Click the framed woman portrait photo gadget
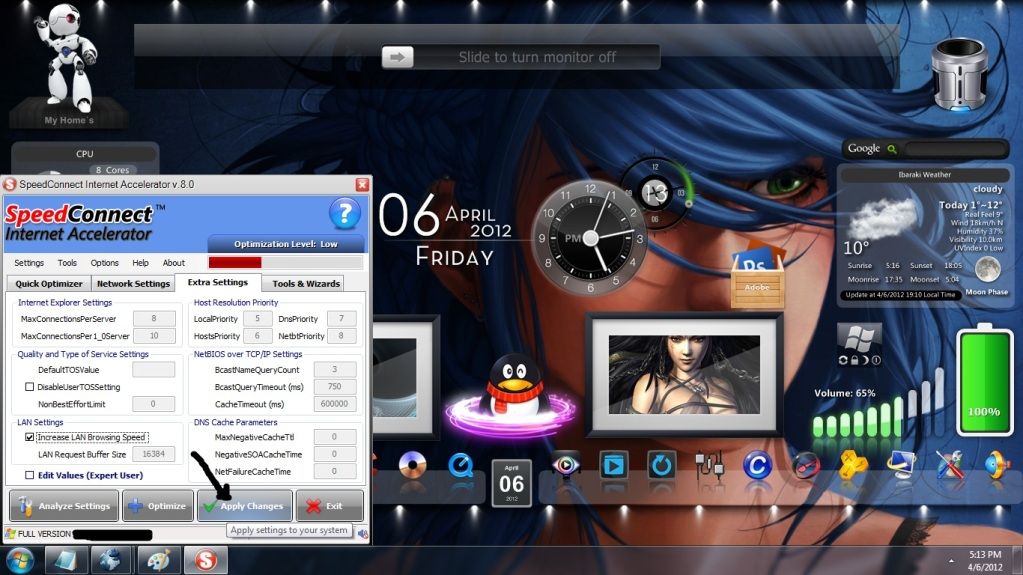This screenshot has height=575, width=1023. tap(684, 375)
